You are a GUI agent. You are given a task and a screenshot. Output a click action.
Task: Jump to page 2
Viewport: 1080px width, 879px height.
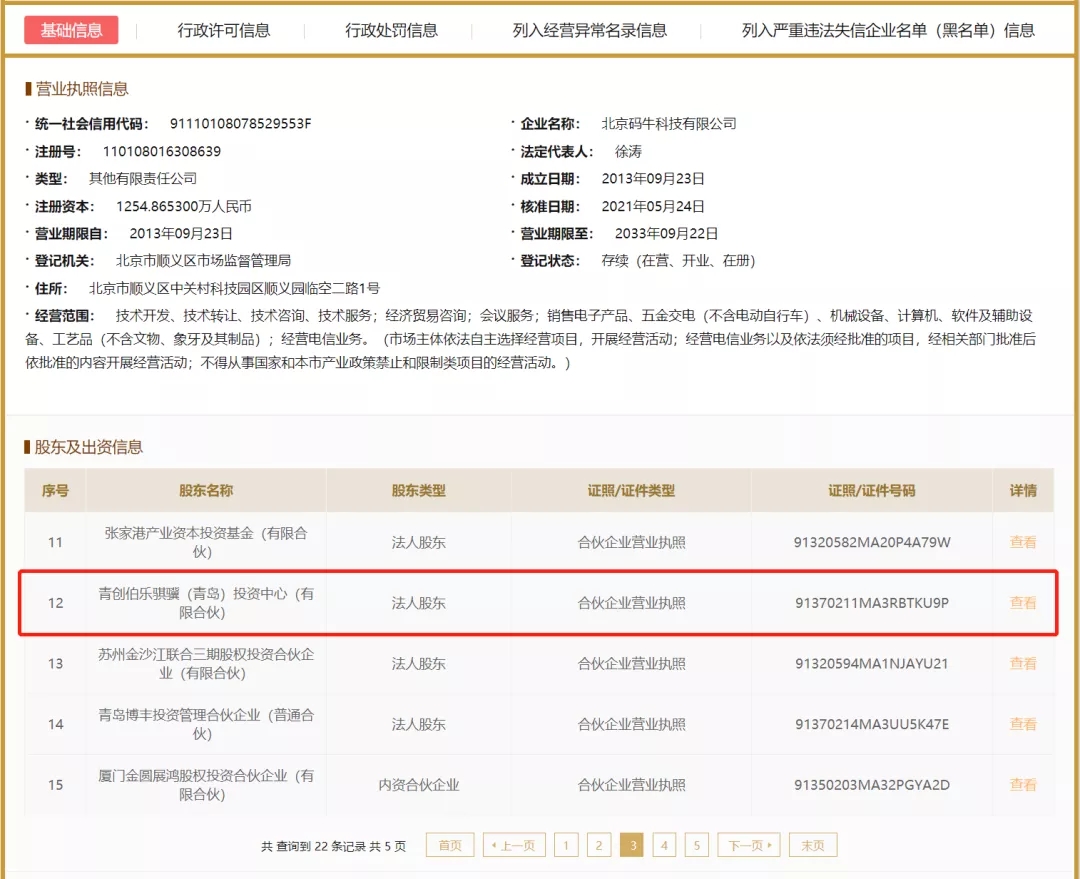599,845
